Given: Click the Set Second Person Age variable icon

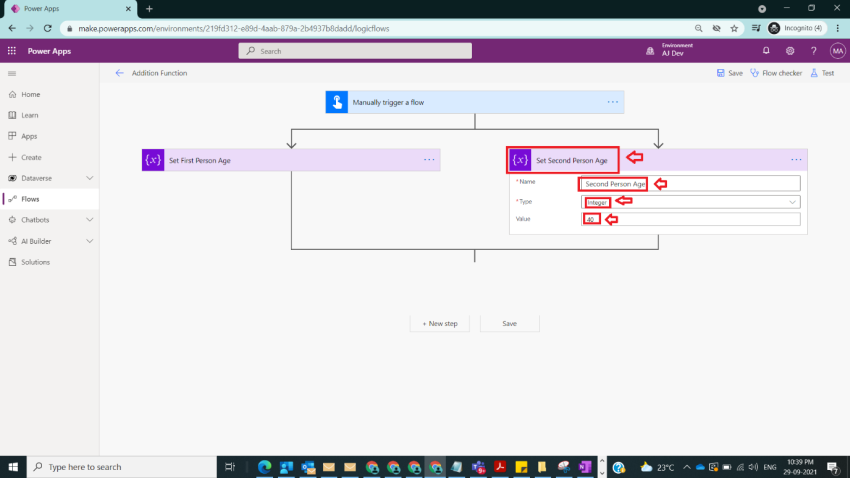Looking at the screenshot, I should point(520,160).
